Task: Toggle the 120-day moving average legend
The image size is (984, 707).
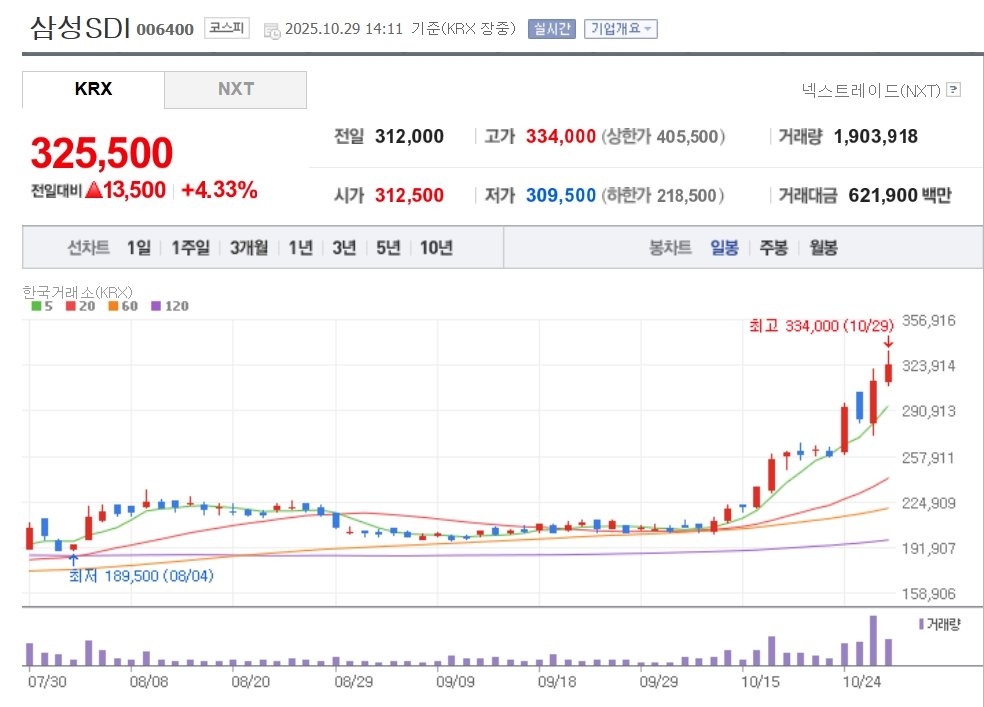Action: pyautogui.click(x=169, y=306)
